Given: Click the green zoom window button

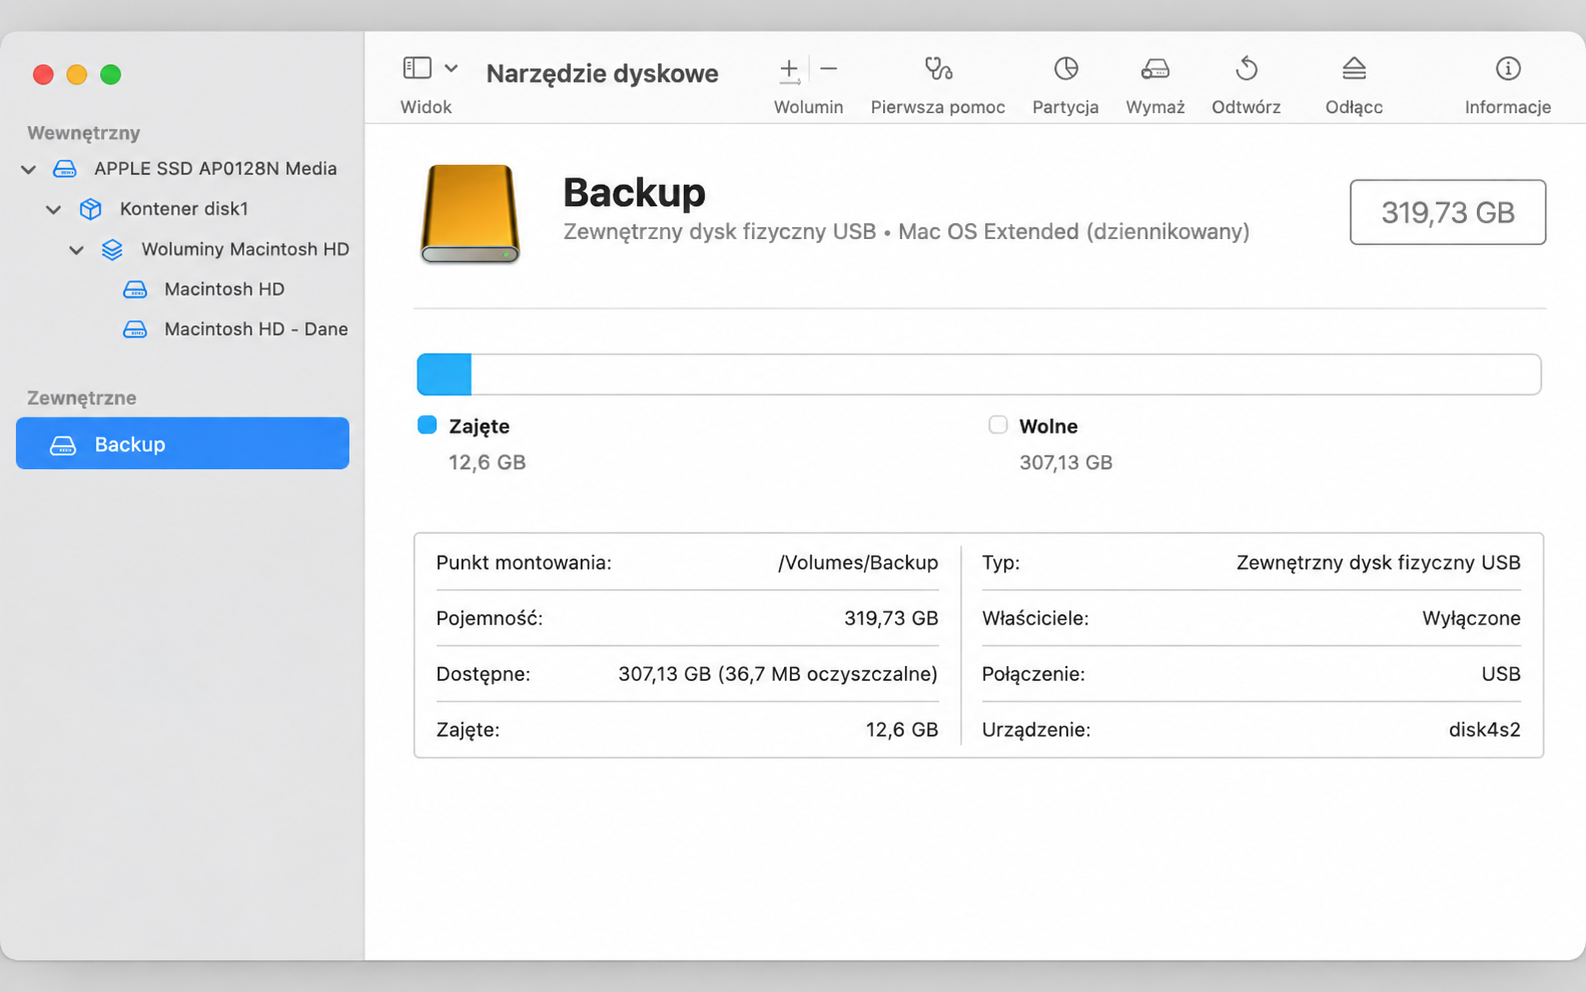Looking at the screenshot, I should (x=111, y=74).
